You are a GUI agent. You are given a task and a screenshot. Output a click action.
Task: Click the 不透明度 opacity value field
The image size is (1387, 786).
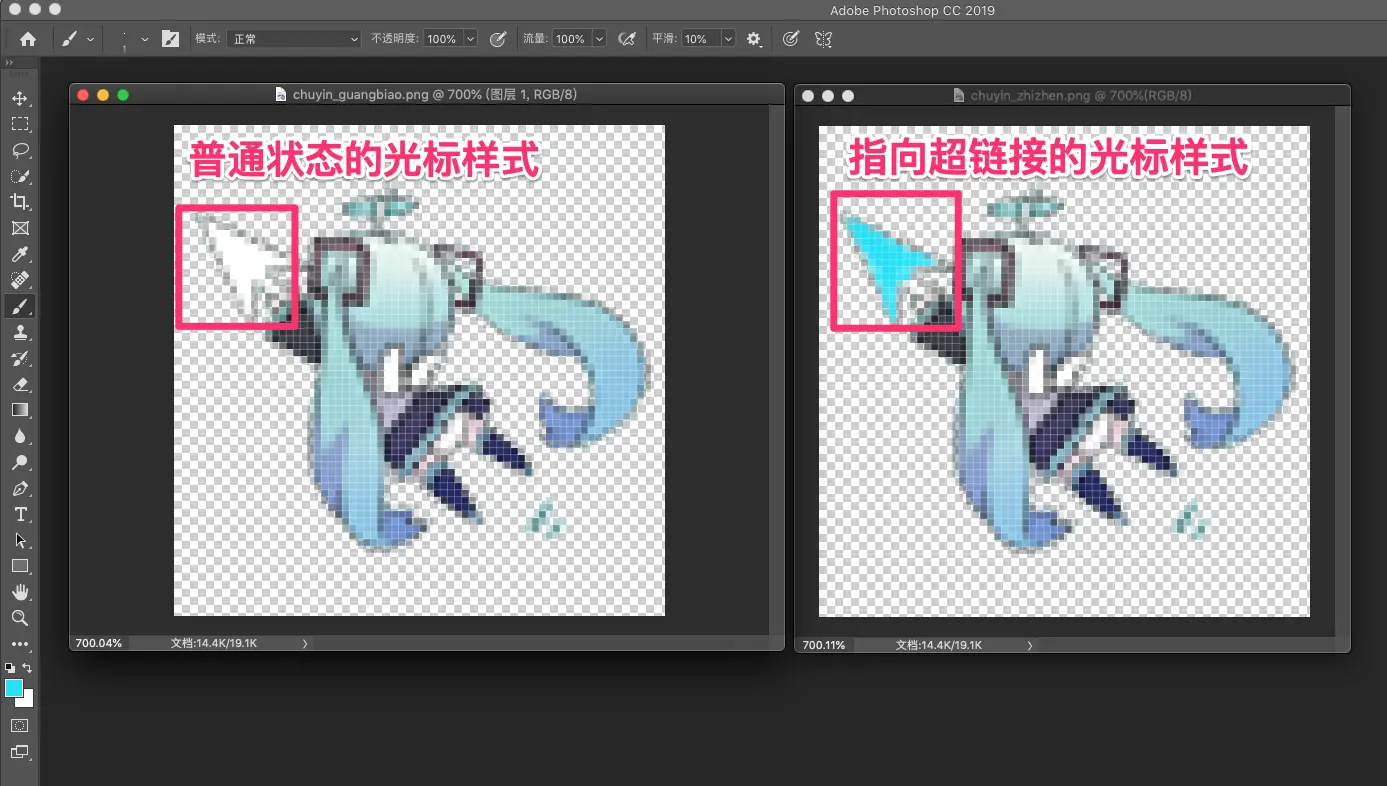(442, 39)
